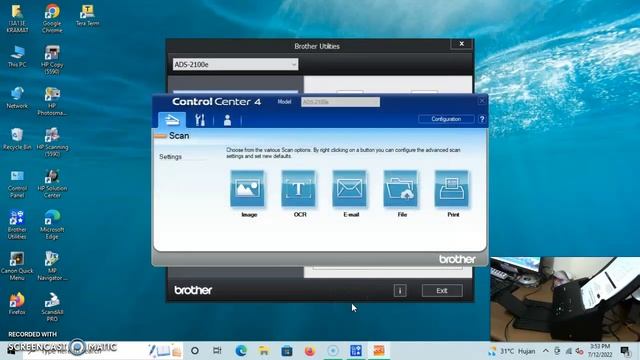
Task: Select HP Photosmart desktop shortcut
Action: [x=52, y=101]
